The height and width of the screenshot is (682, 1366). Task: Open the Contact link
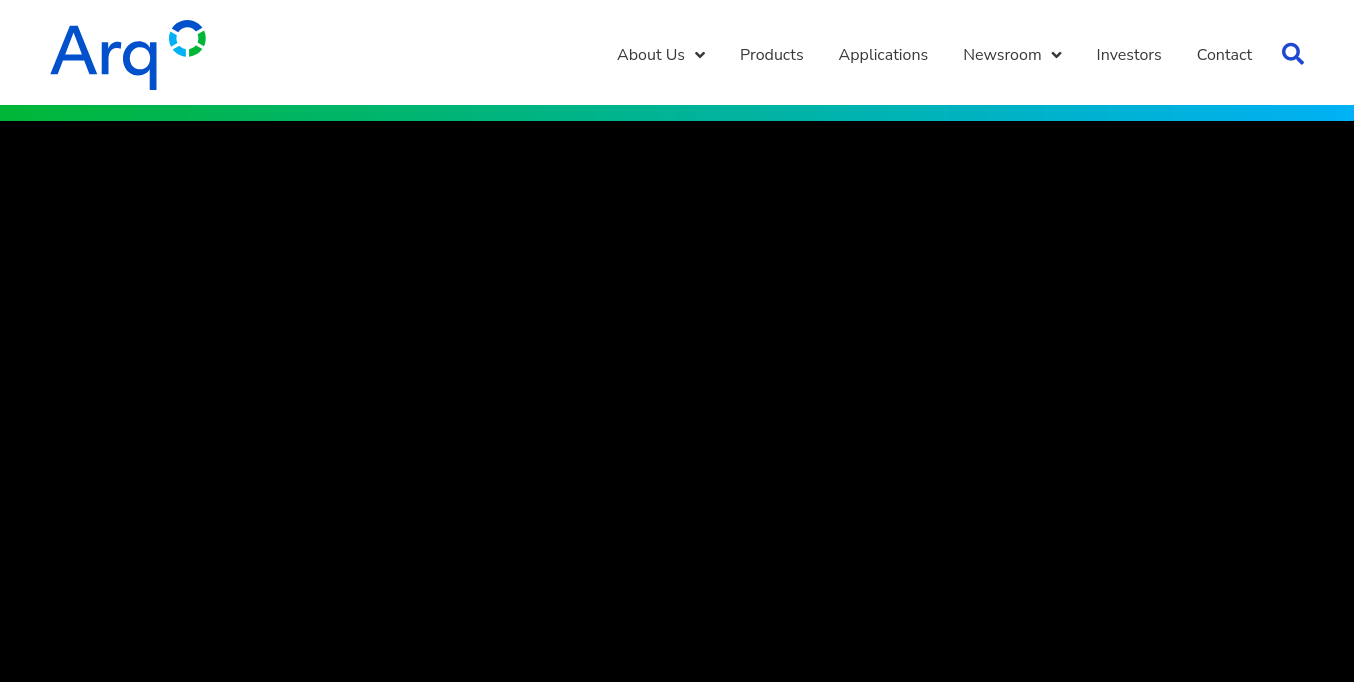click(x=1224, y=55)
